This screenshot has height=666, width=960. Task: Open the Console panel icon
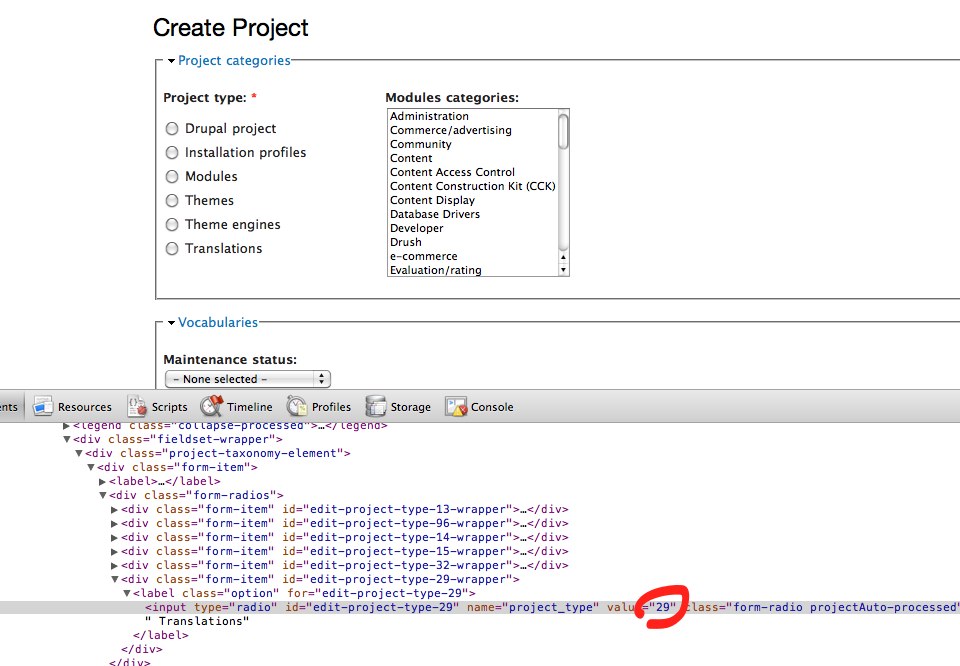coord(456,406)
